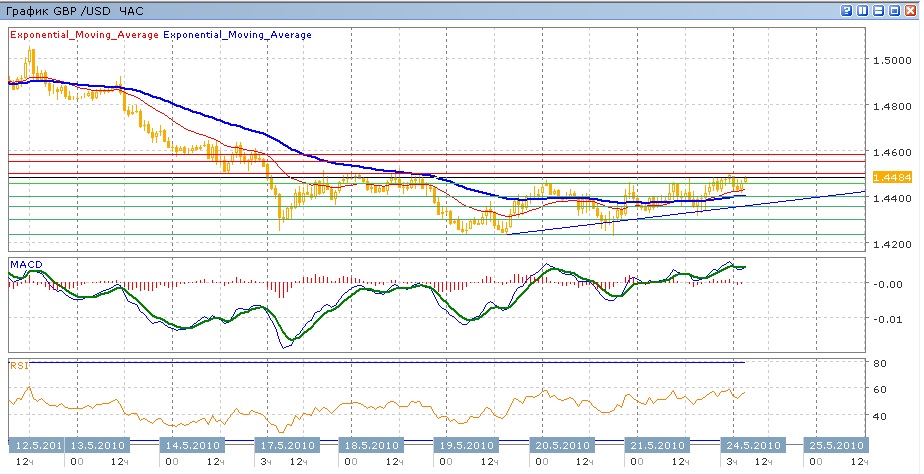
Task: Click the RSI indicator label
Action: pyautogui.click(x=18, y=365)
